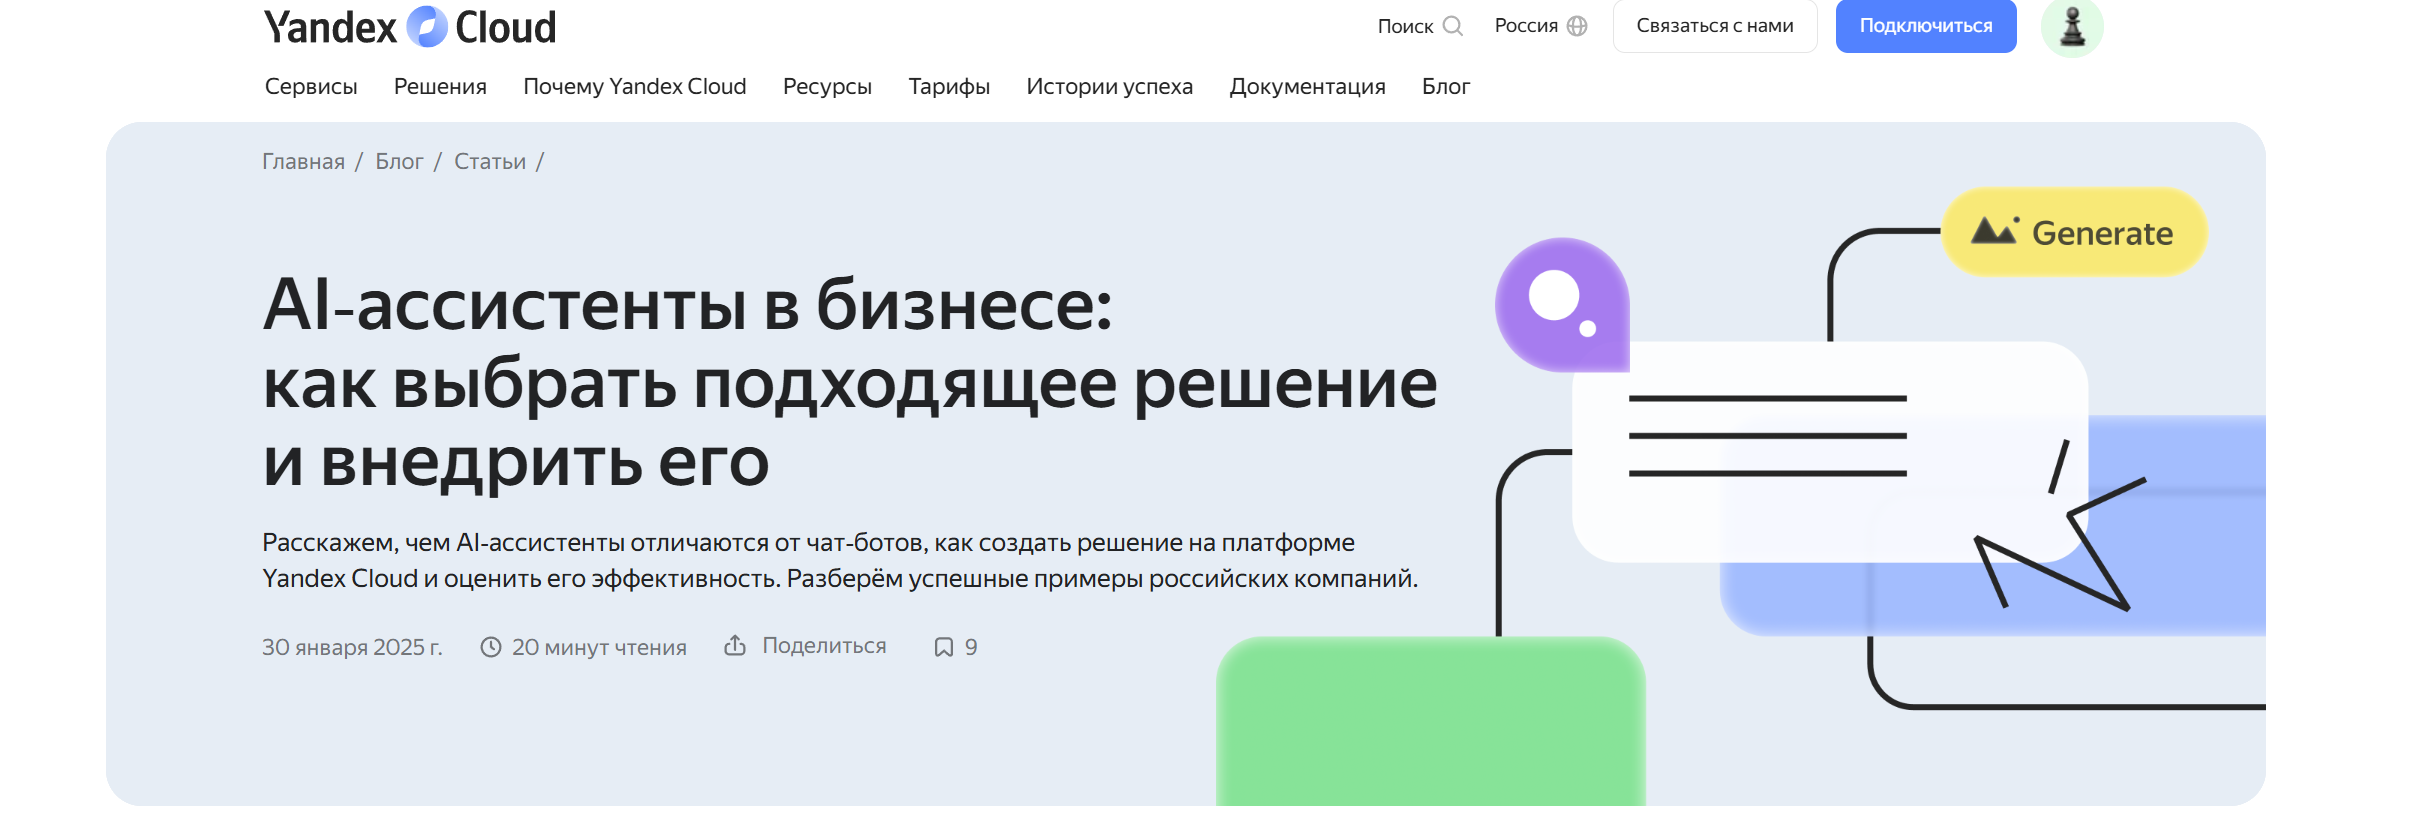Click the search magnifier icon
Image resolution: width=2412 pixels, height=830 pixels.
click(x=1453, y=26)
